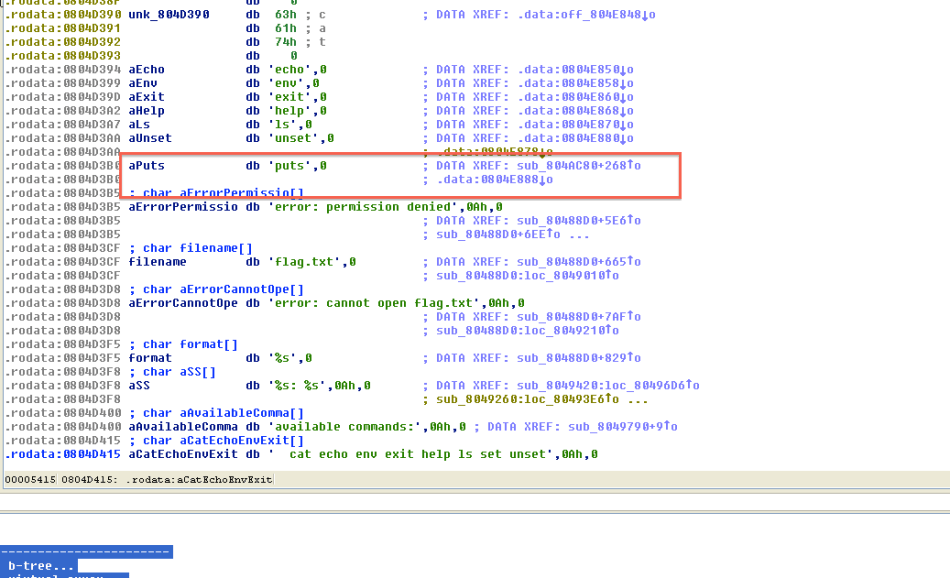Select the aCatEchoEnvExit label in the last line
950x578 pixels.
coord(185,454)
